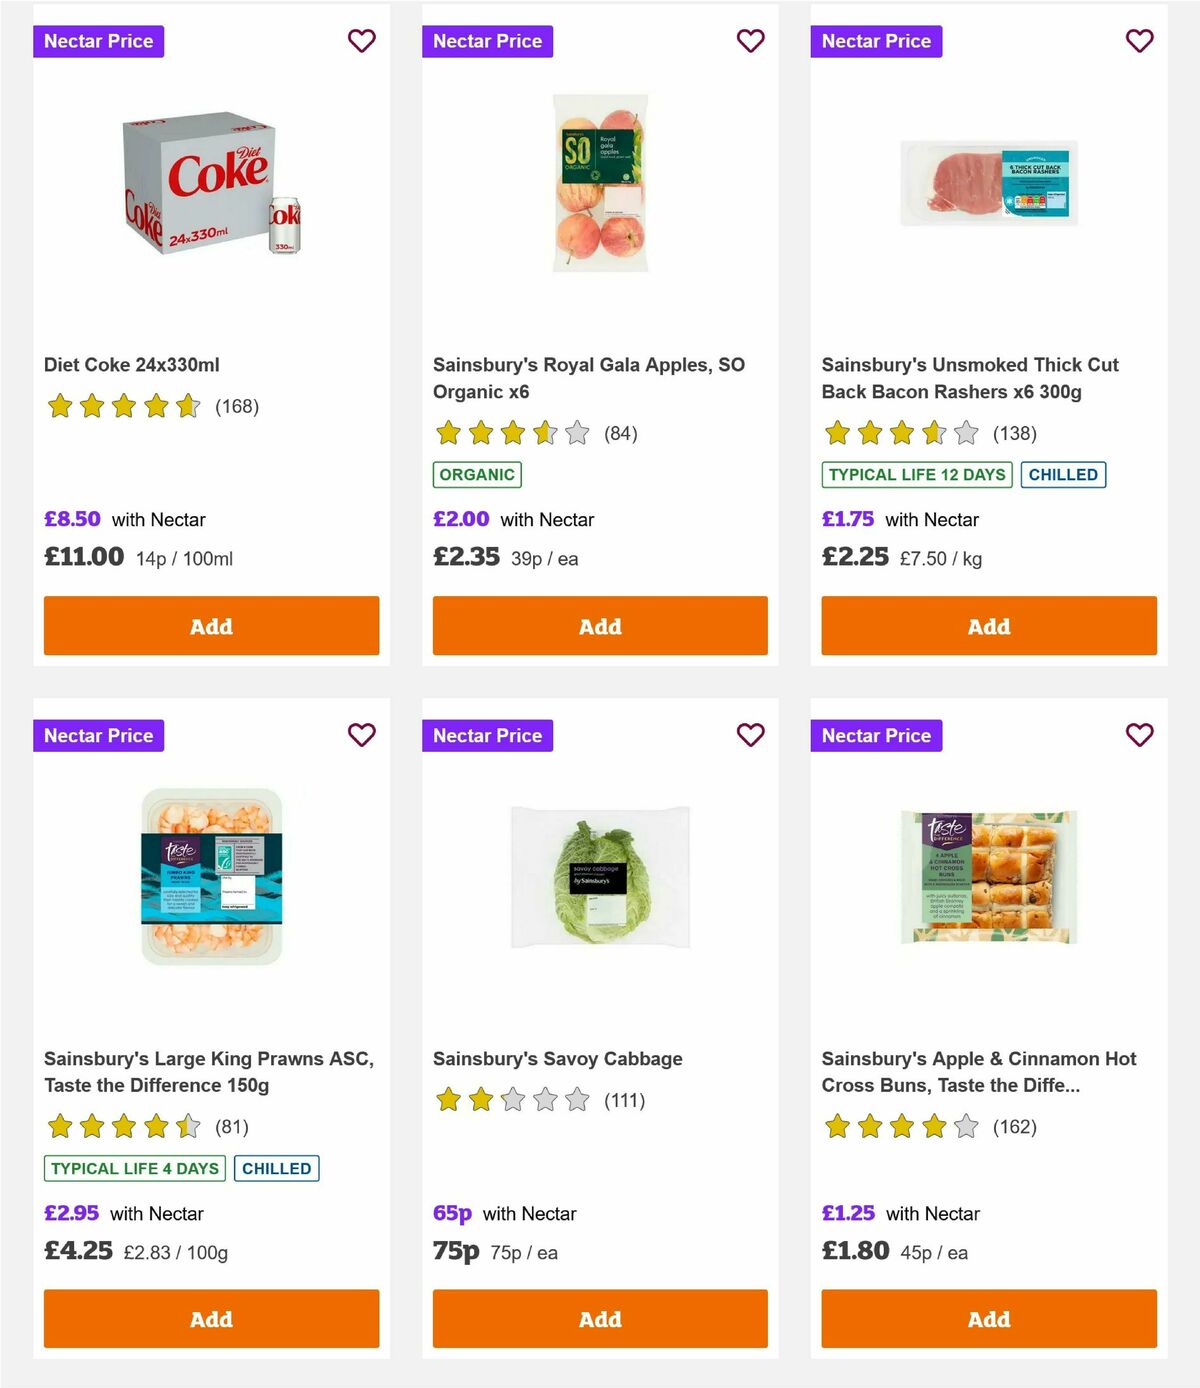This screenshot has height=1388, width=1200.
Task: Click the Nectar Price badge on Savoy Cabbage
Action: 488,735
